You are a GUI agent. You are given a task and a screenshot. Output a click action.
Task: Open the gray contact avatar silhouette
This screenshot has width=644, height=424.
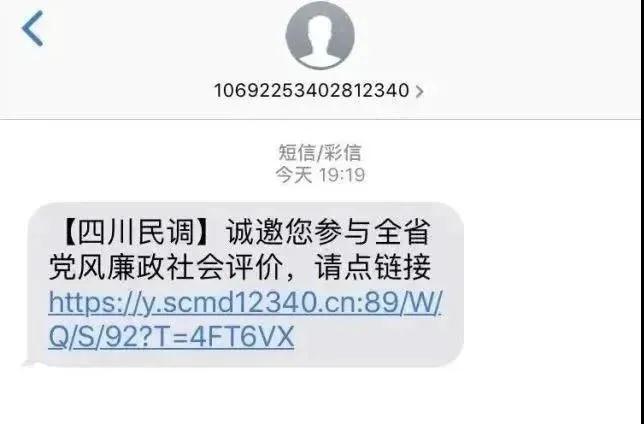[320, 35]
